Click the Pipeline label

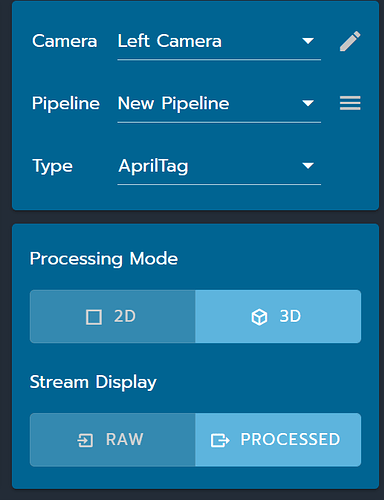pyautogui.click(x=66, y=104)
